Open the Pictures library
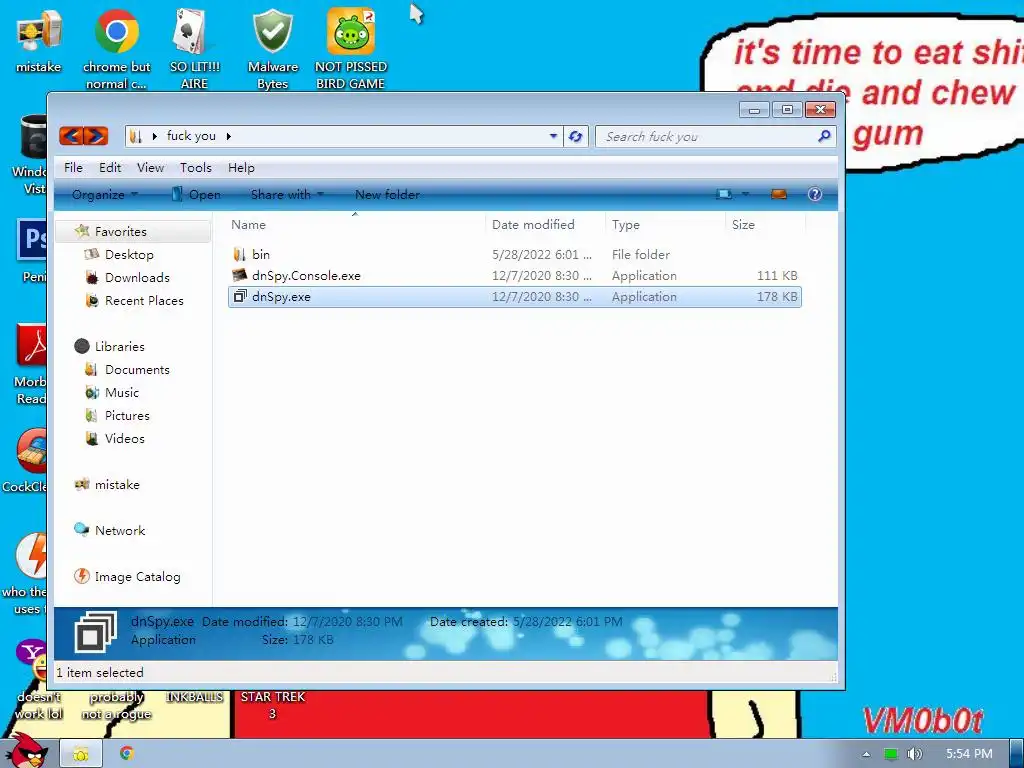1024x768 pixels. click(127, 415)
